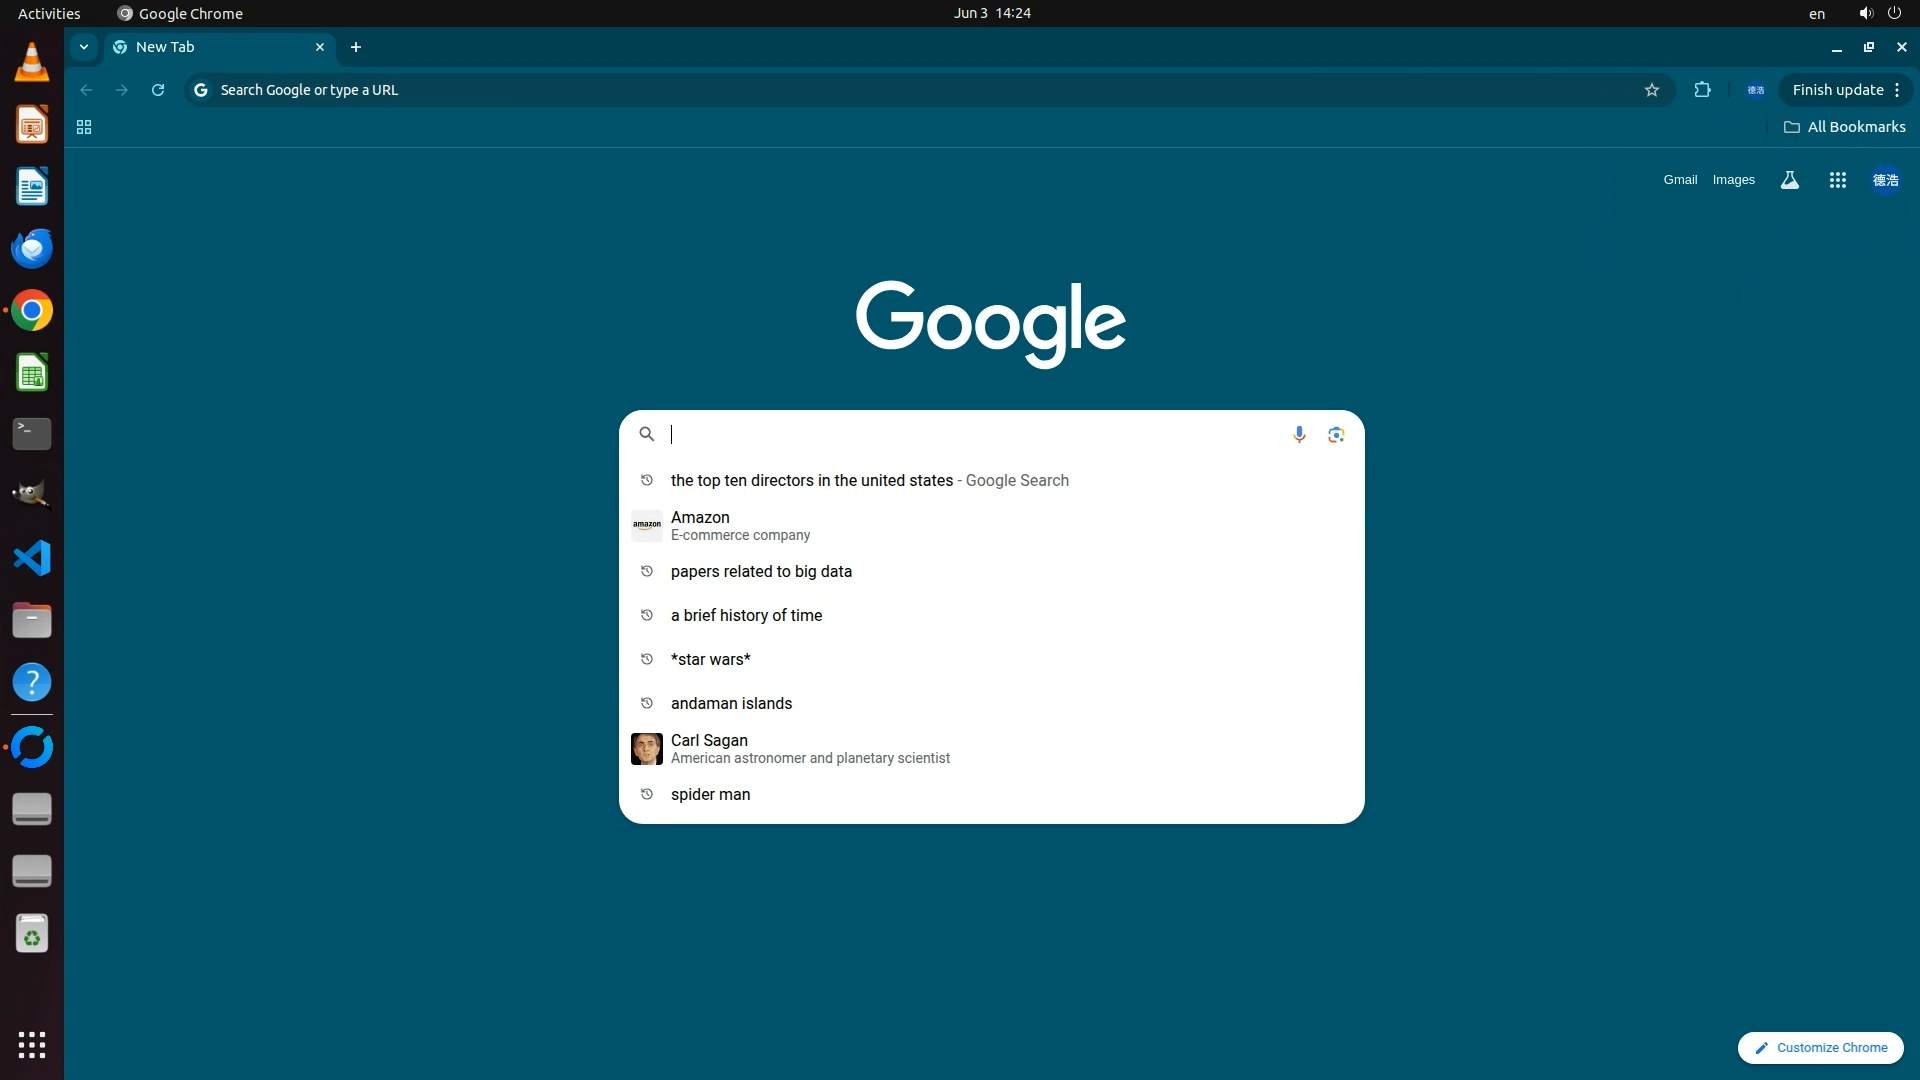Bookmark this tab with star icon
The width and height of the screenshot is (1920, 1080).
click(x=1651, y=90)
